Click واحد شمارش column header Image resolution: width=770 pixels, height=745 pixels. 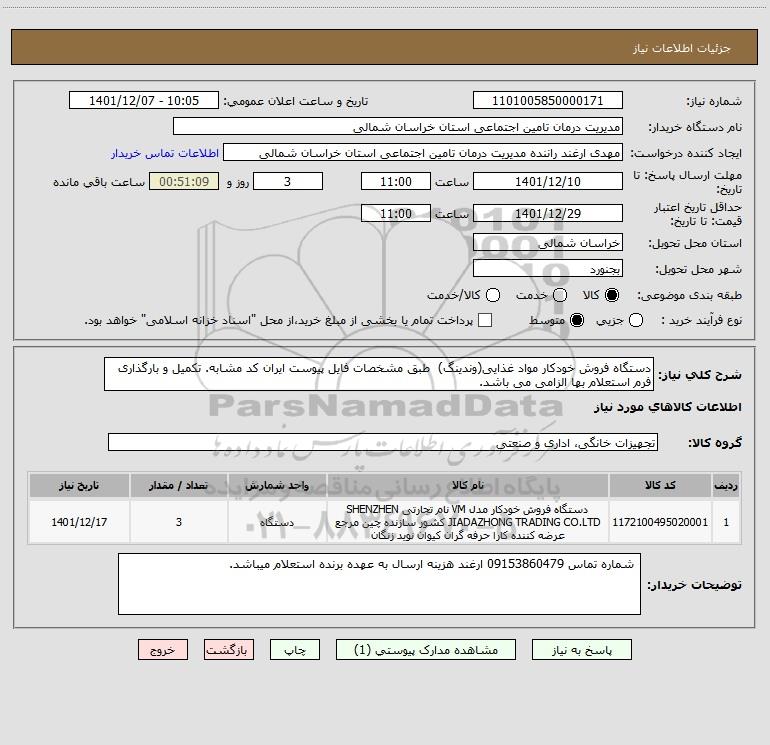[x=277, y=485]
